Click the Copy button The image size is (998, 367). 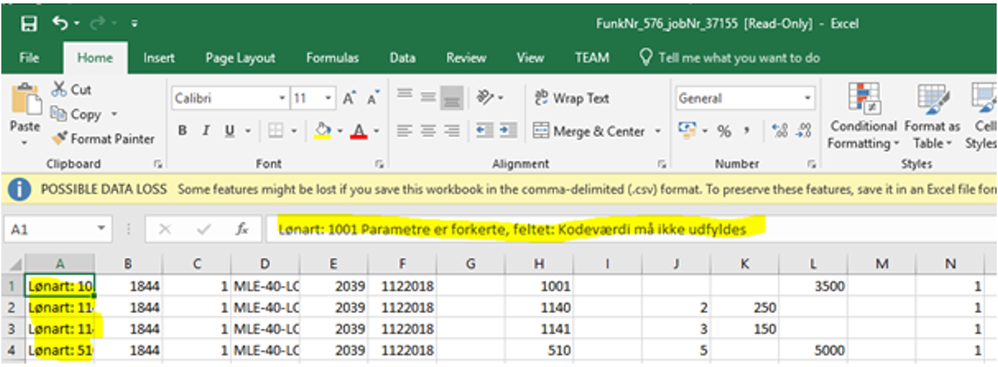[x=77, y=114]
